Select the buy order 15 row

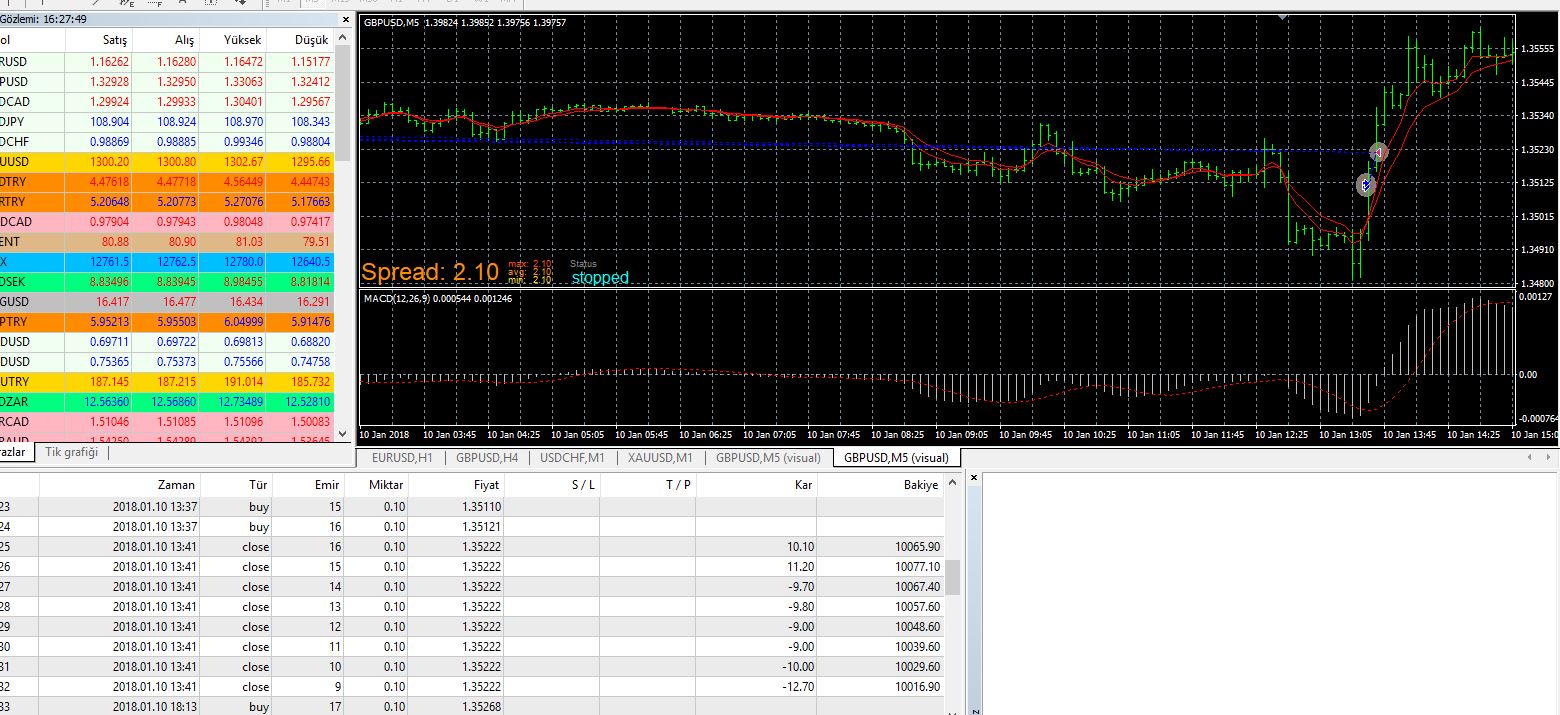click(472, 507)
